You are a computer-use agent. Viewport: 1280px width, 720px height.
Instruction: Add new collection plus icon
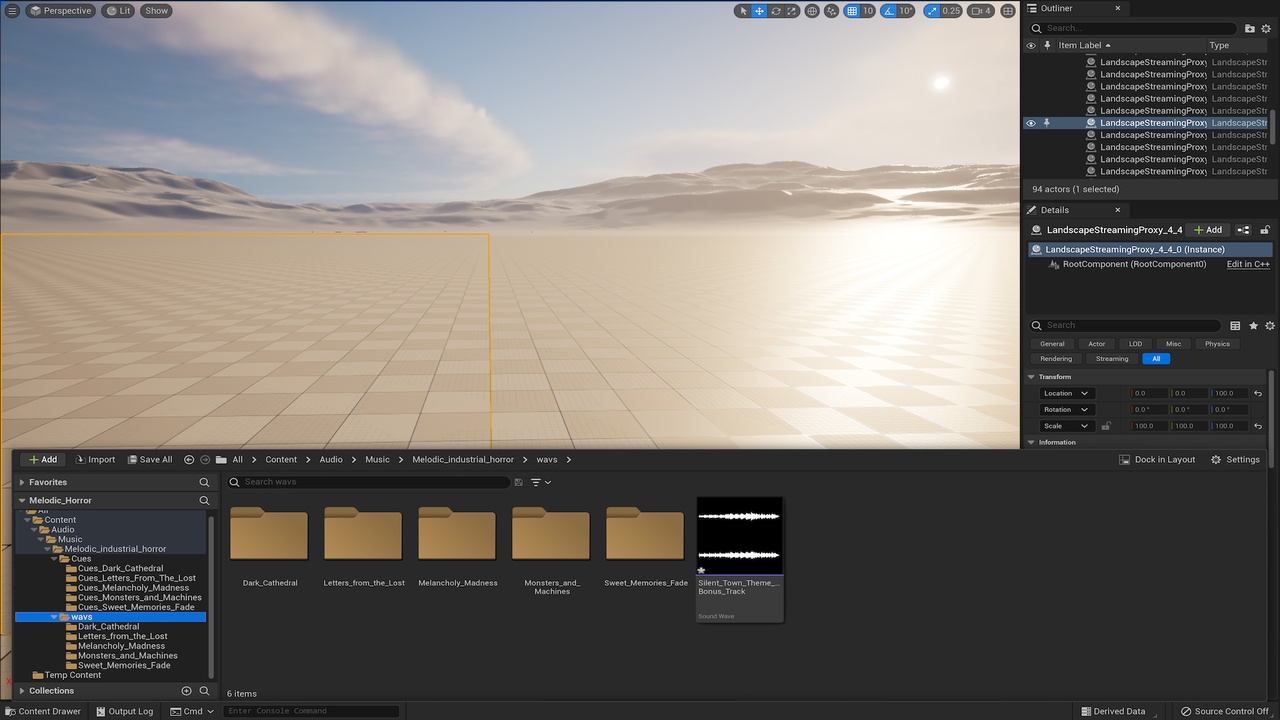[x=186, y=691]
